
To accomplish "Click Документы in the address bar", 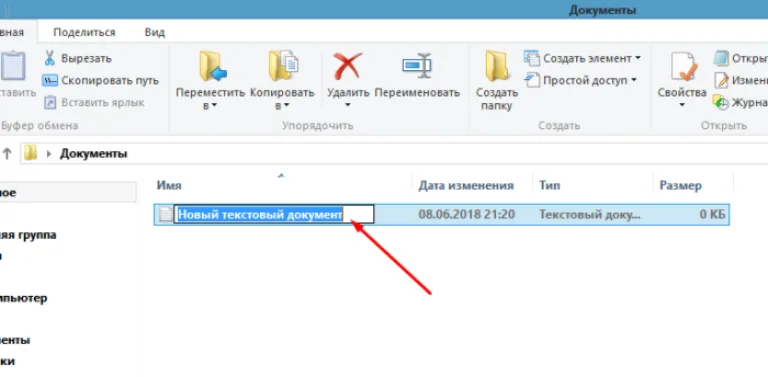I will point(94,154).
